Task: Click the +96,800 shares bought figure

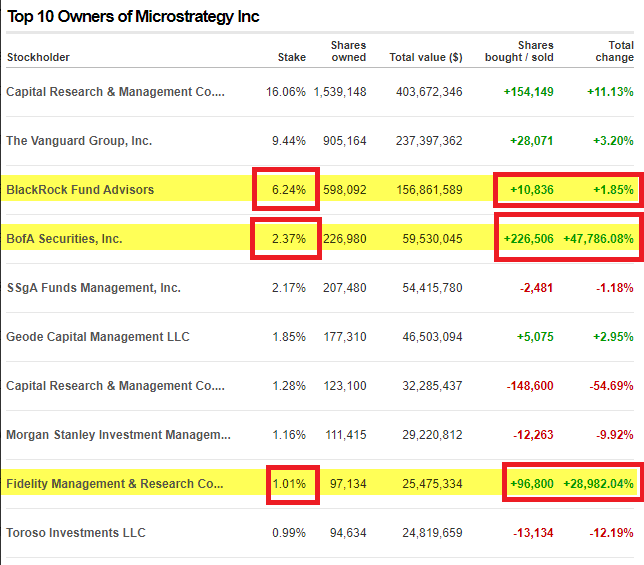Action: [x=532, y=484]
